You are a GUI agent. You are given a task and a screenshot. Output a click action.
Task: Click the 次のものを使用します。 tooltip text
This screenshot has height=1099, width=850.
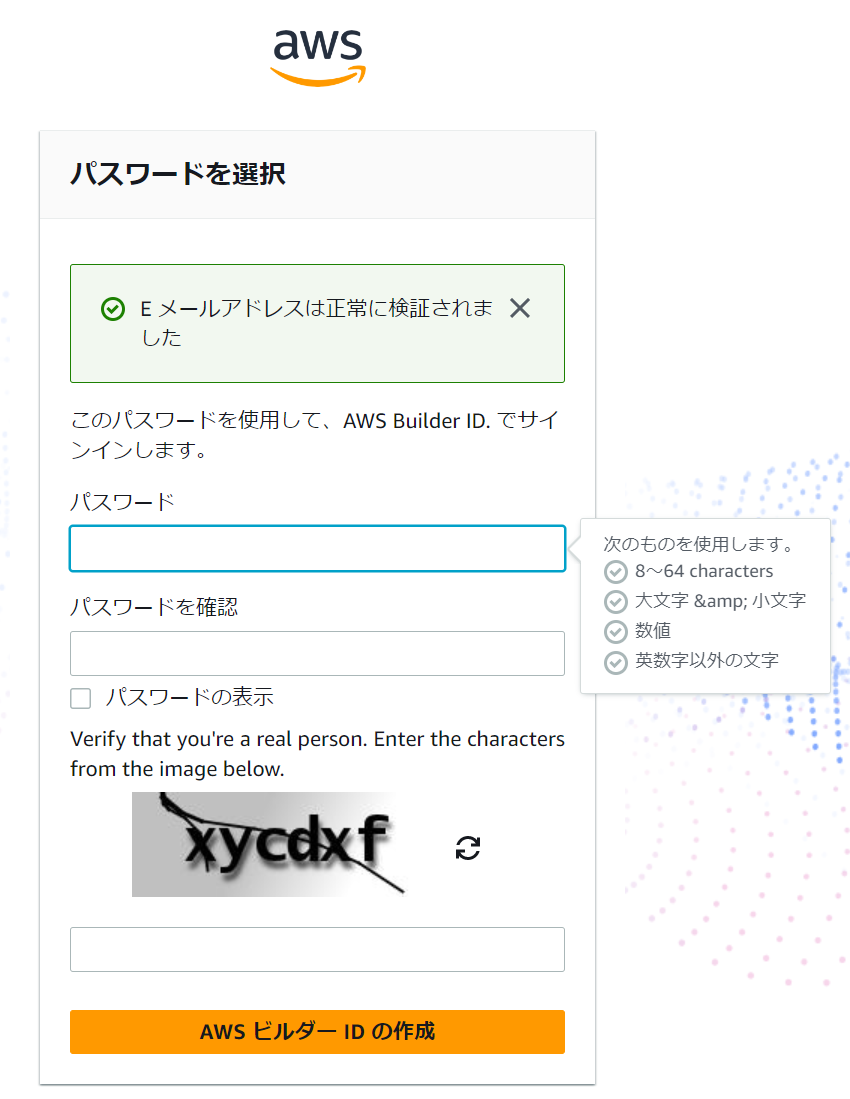click(699, 544)
